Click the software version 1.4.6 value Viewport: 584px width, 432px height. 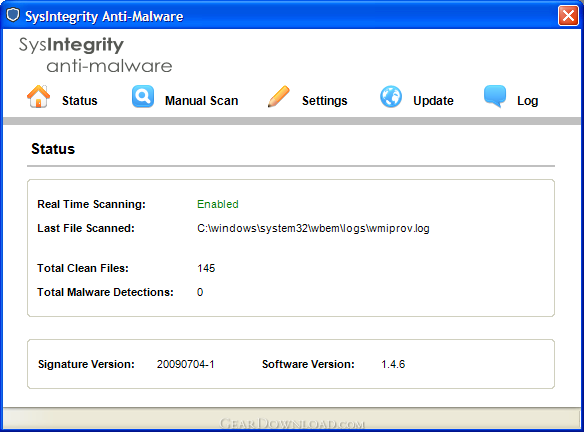393,364
